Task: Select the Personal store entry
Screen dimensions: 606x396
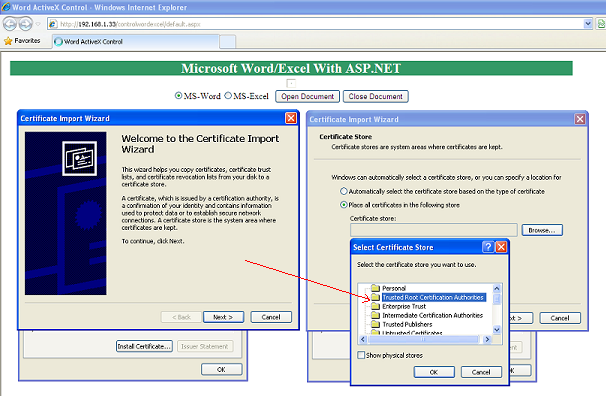Action: coord(394,288)
